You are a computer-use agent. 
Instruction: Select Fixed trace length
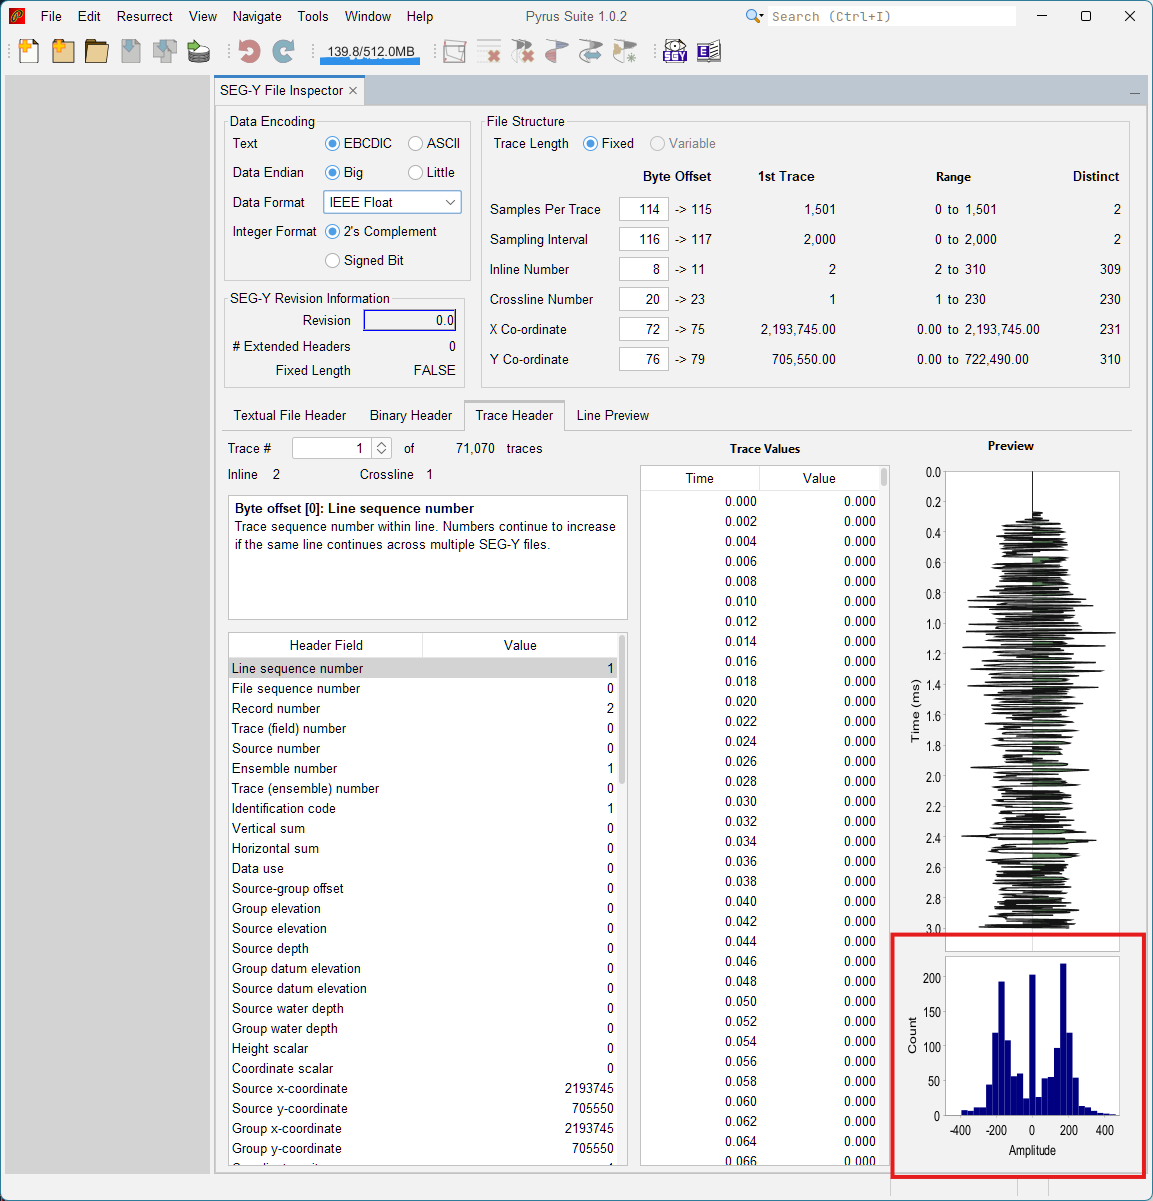tap(609, 143)
